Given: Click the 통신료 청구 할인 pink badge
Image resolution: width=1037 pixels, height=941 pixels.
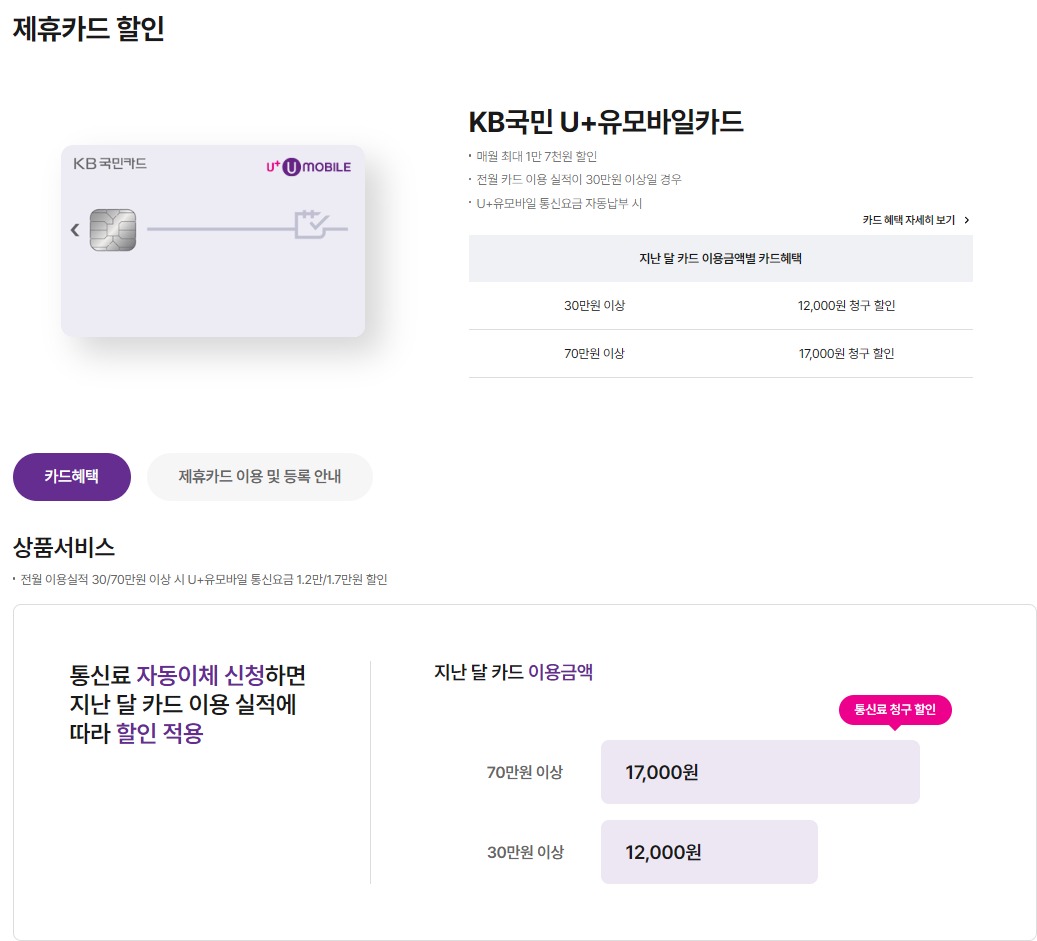Looking at the screenshot, I should (x=895, y=710).
